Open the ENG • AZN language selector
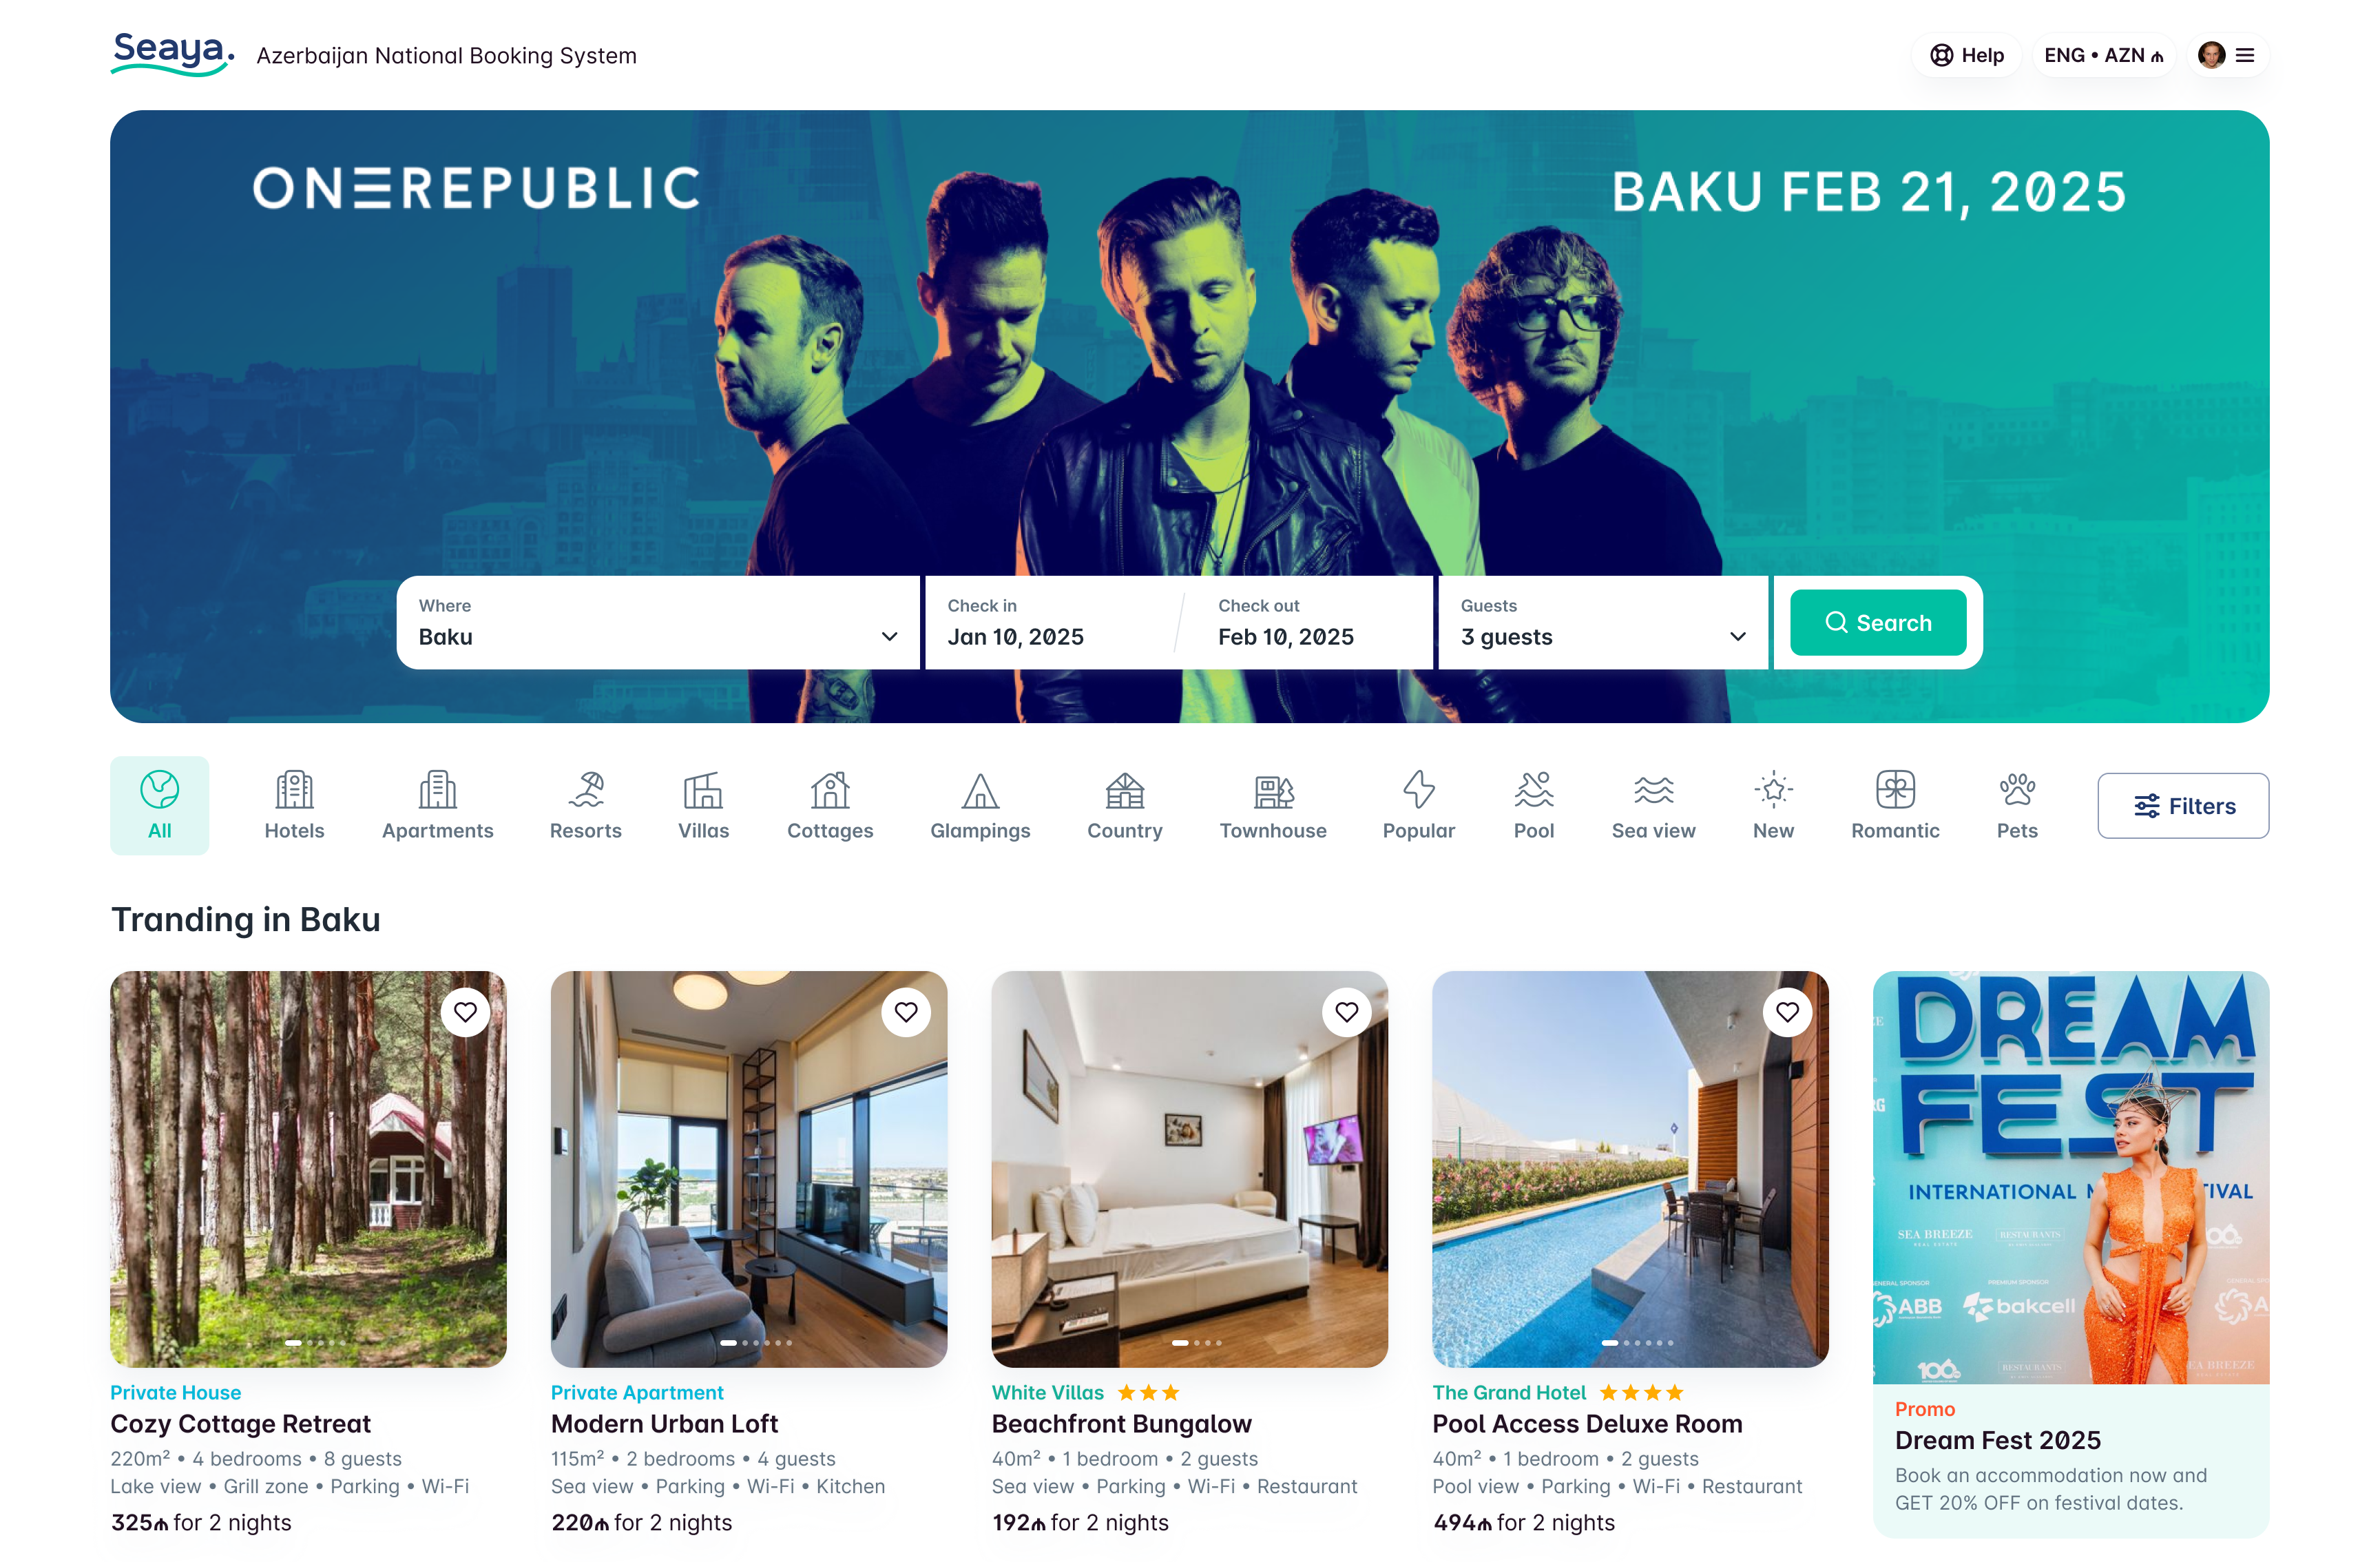 point(2104,55)
